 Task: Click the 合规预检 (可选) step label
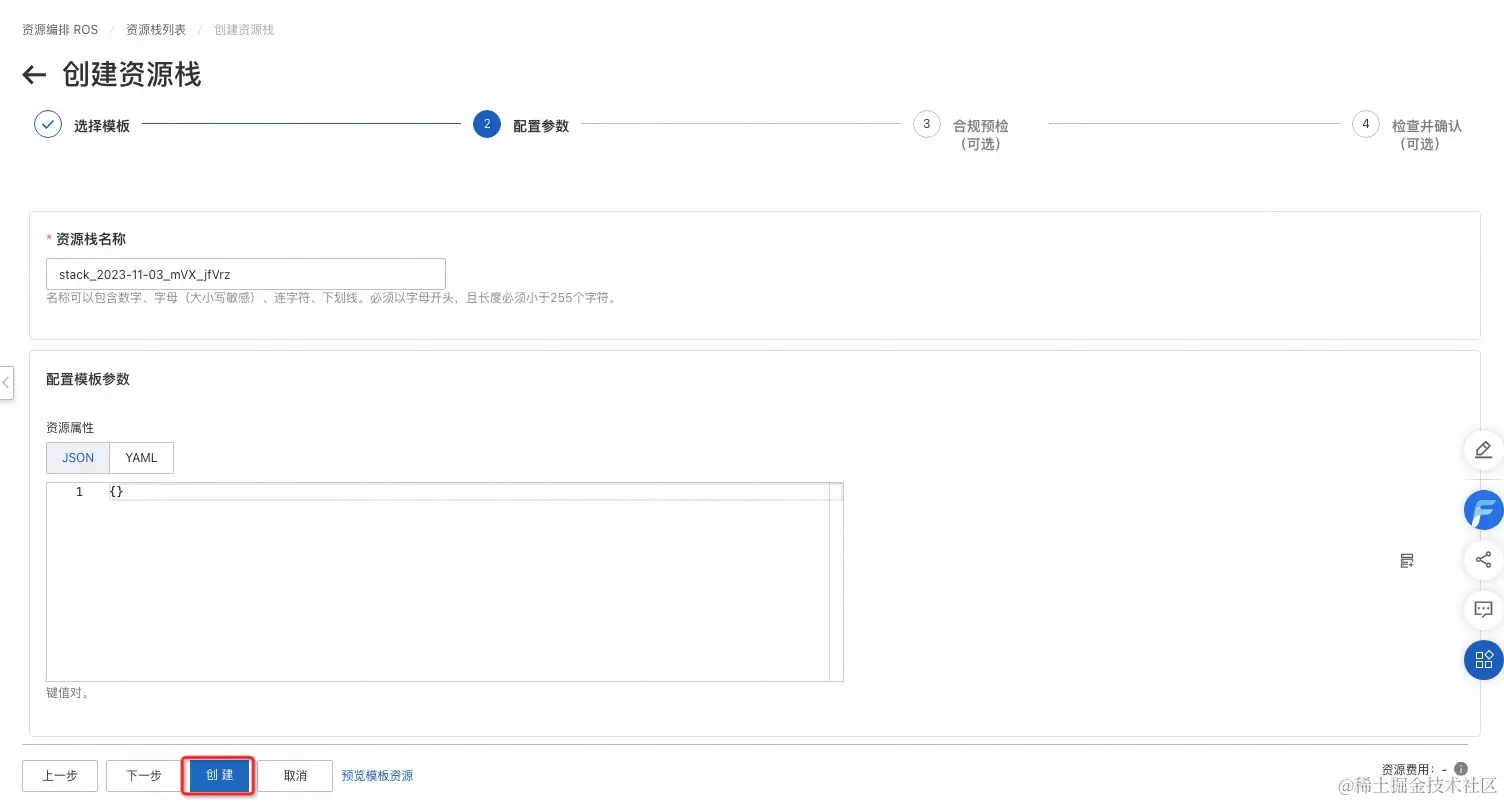pyautogui.click(x=981, y=135)
